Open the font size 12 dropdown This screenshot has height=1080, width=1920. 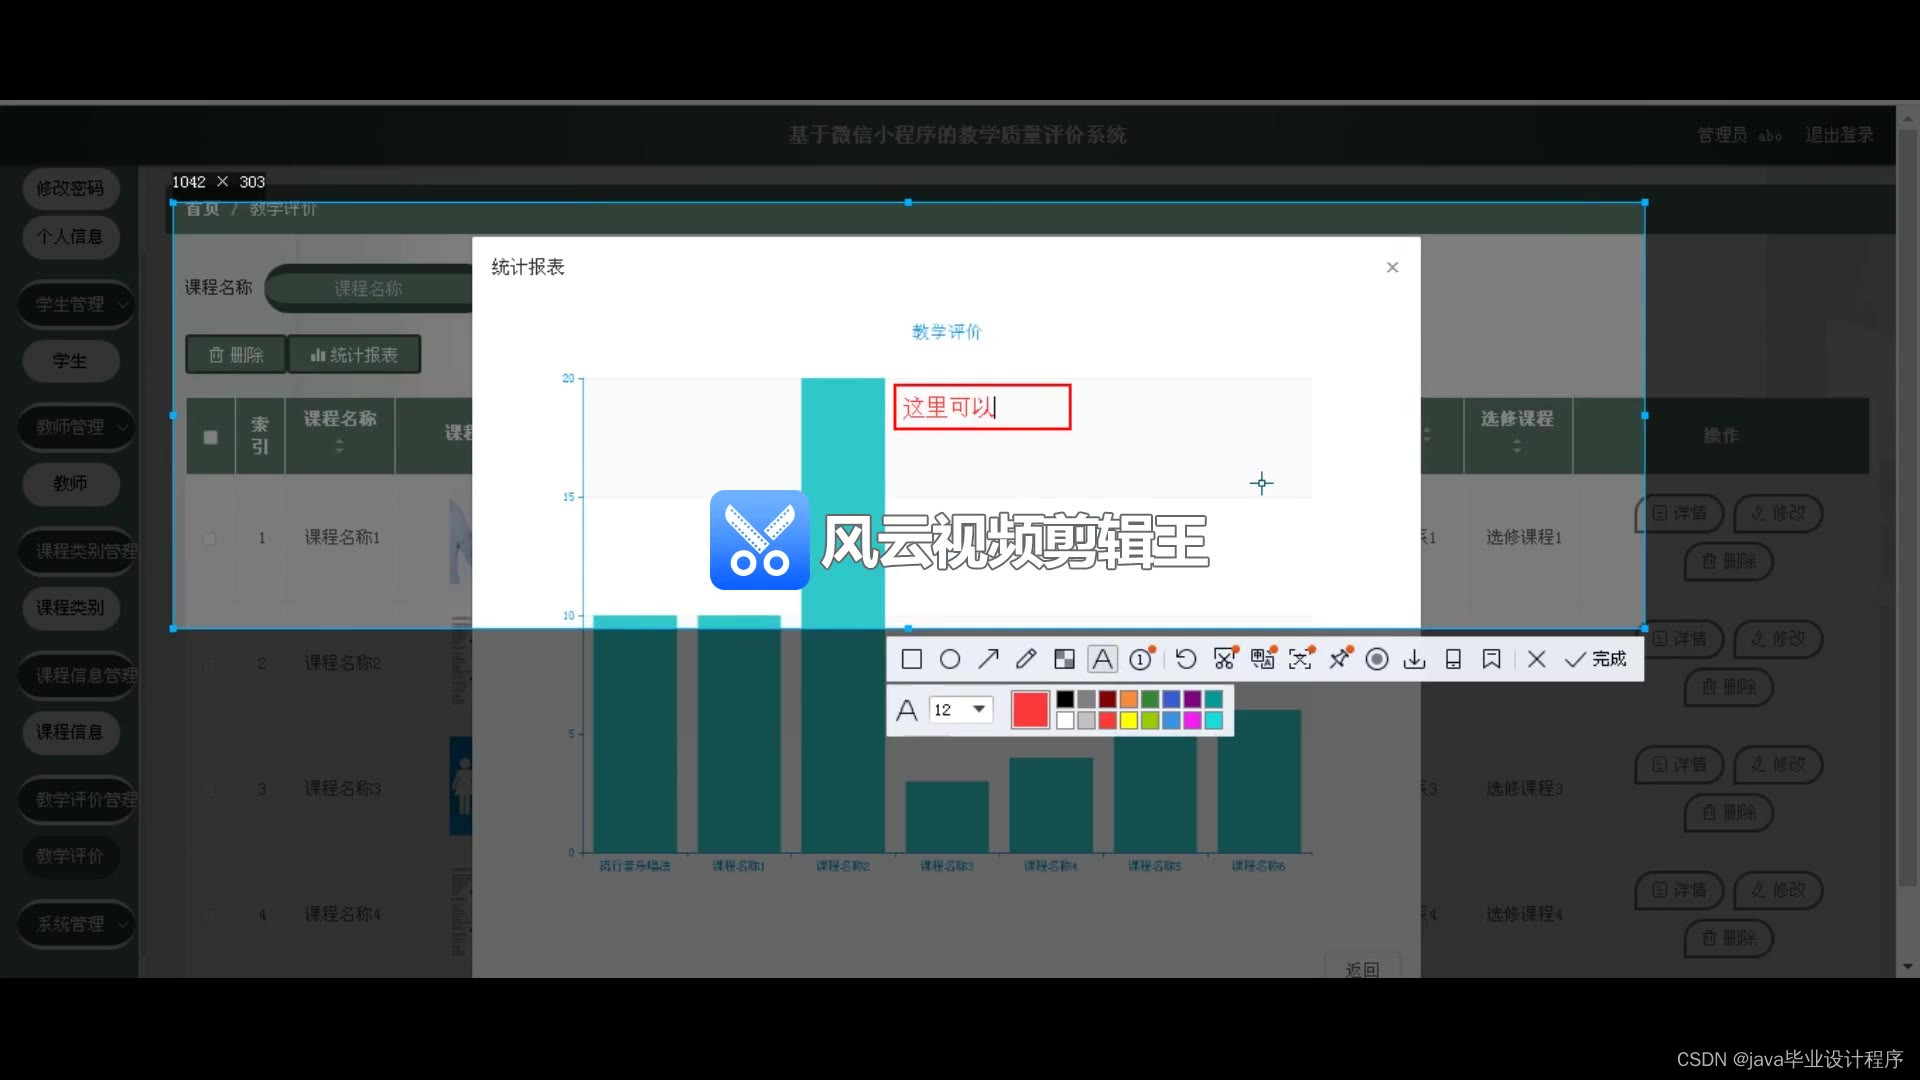tap(979, 710)
